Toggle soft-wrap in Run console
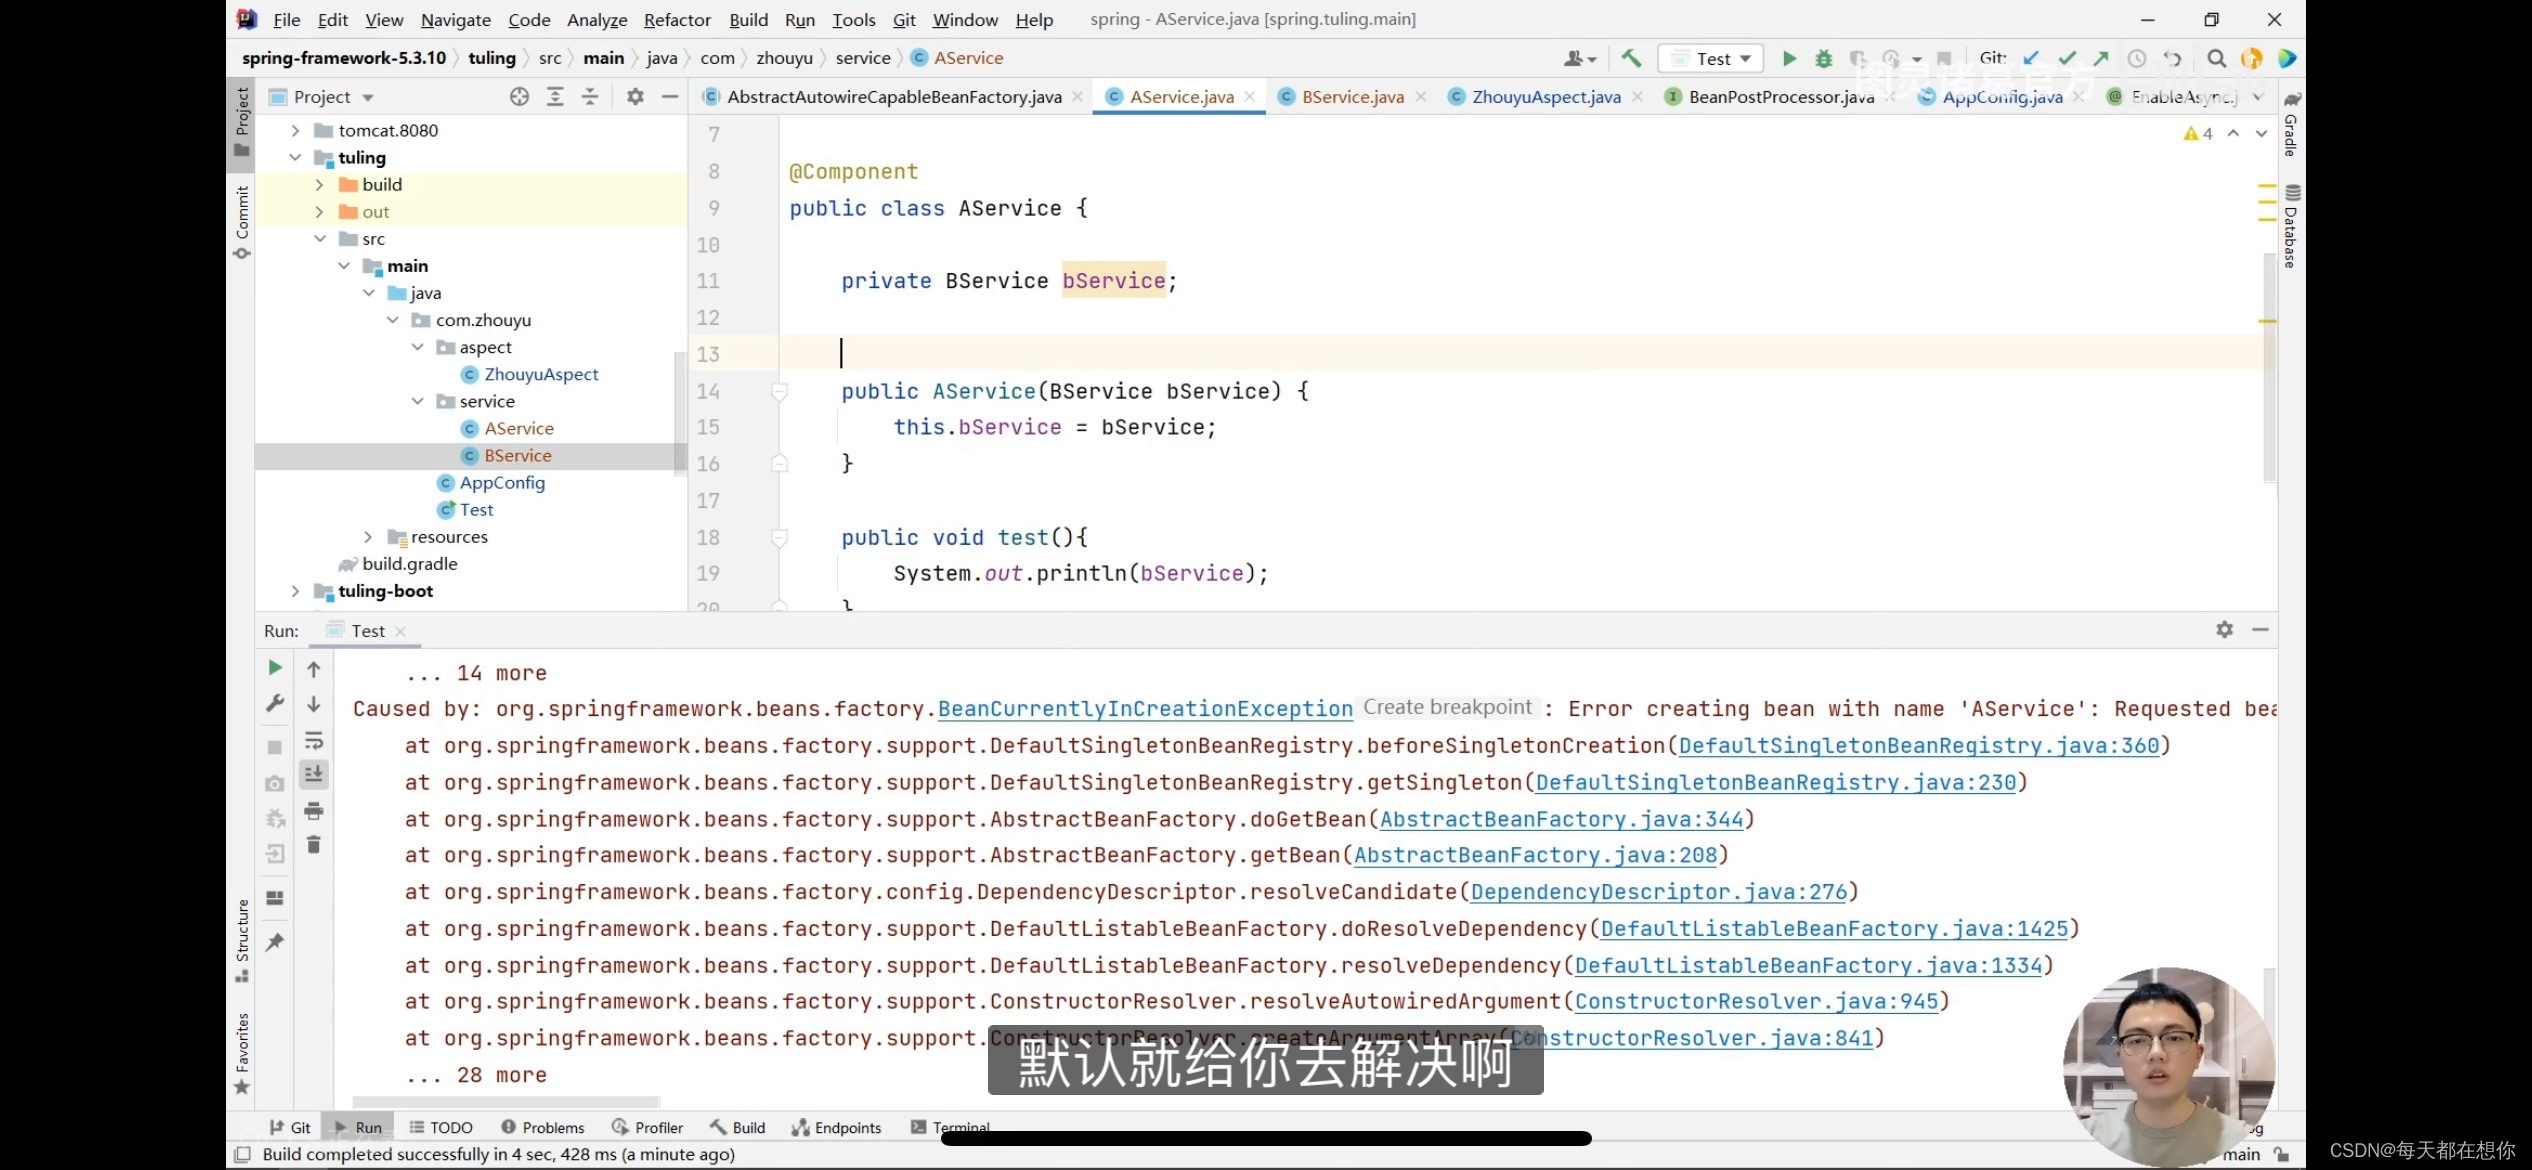 coord(313,740)
